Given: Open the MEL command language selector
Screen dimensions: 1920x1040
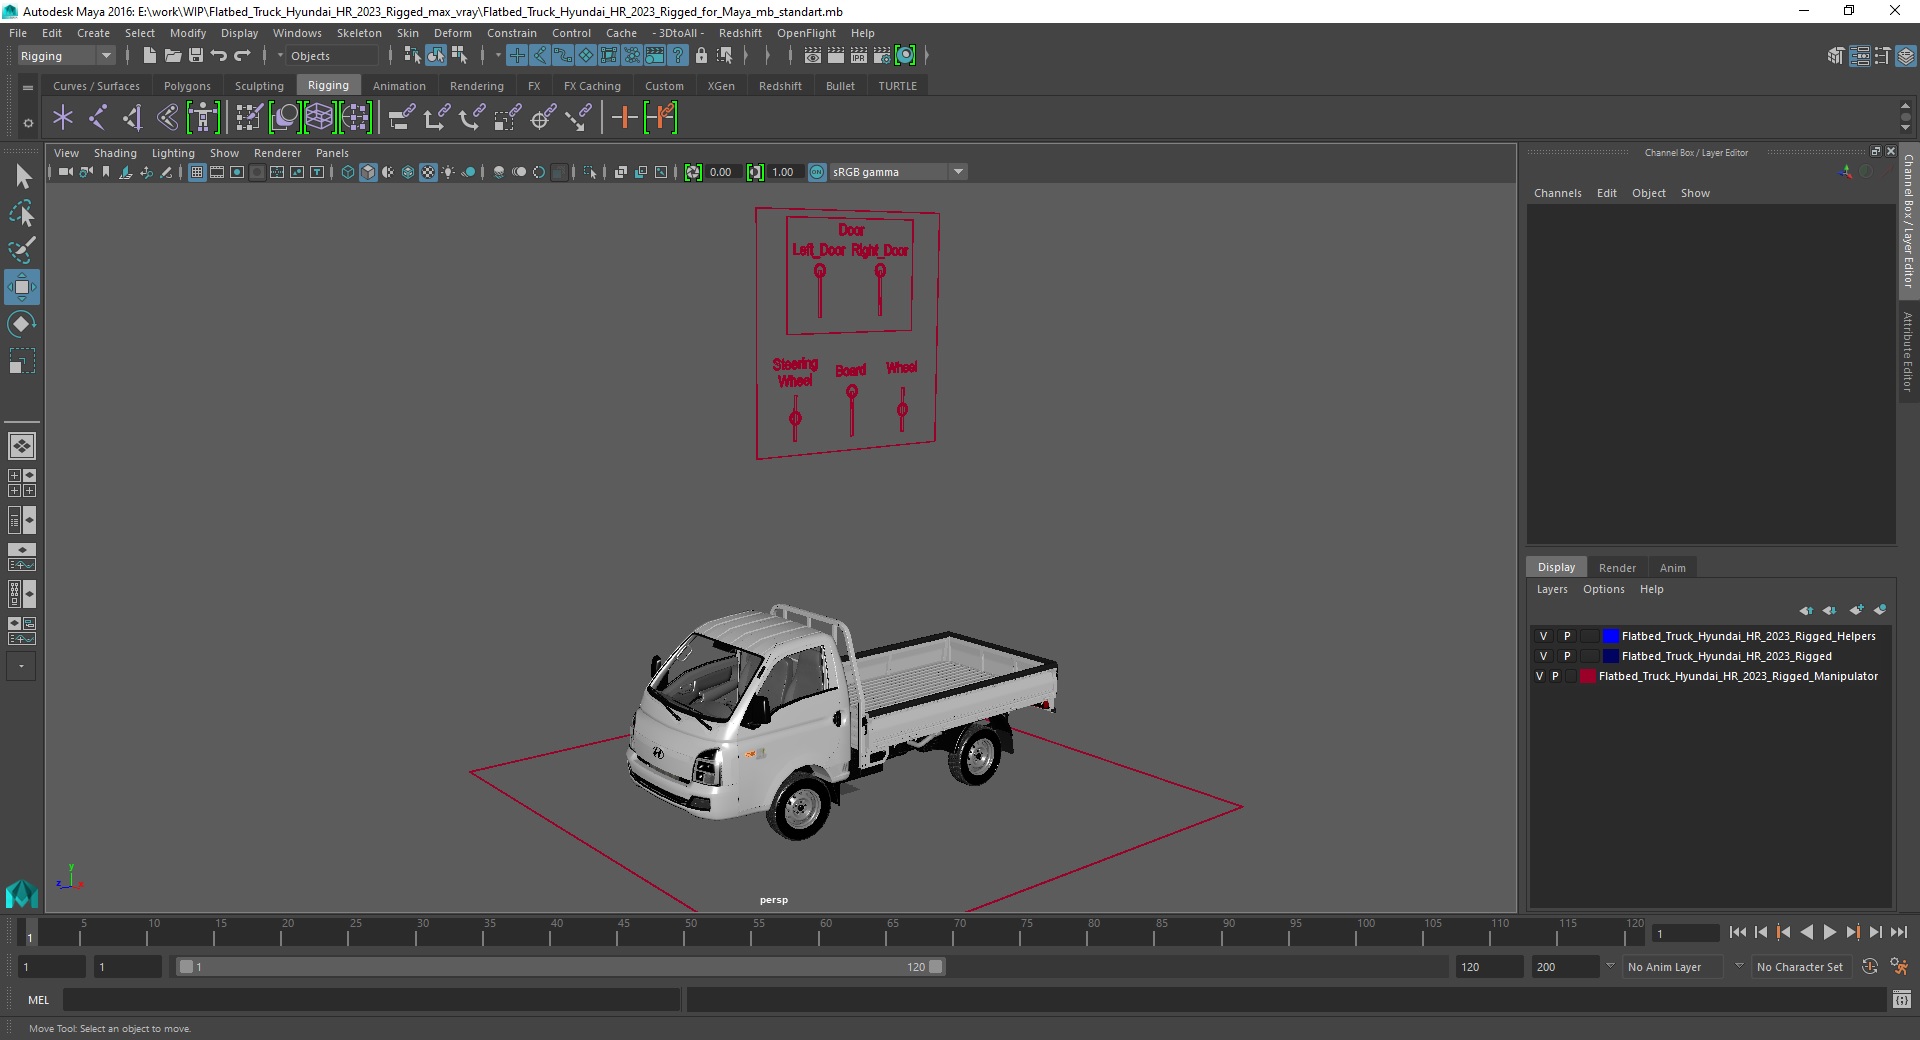Looking at the screenshot, I should click(x=38, y=999).
